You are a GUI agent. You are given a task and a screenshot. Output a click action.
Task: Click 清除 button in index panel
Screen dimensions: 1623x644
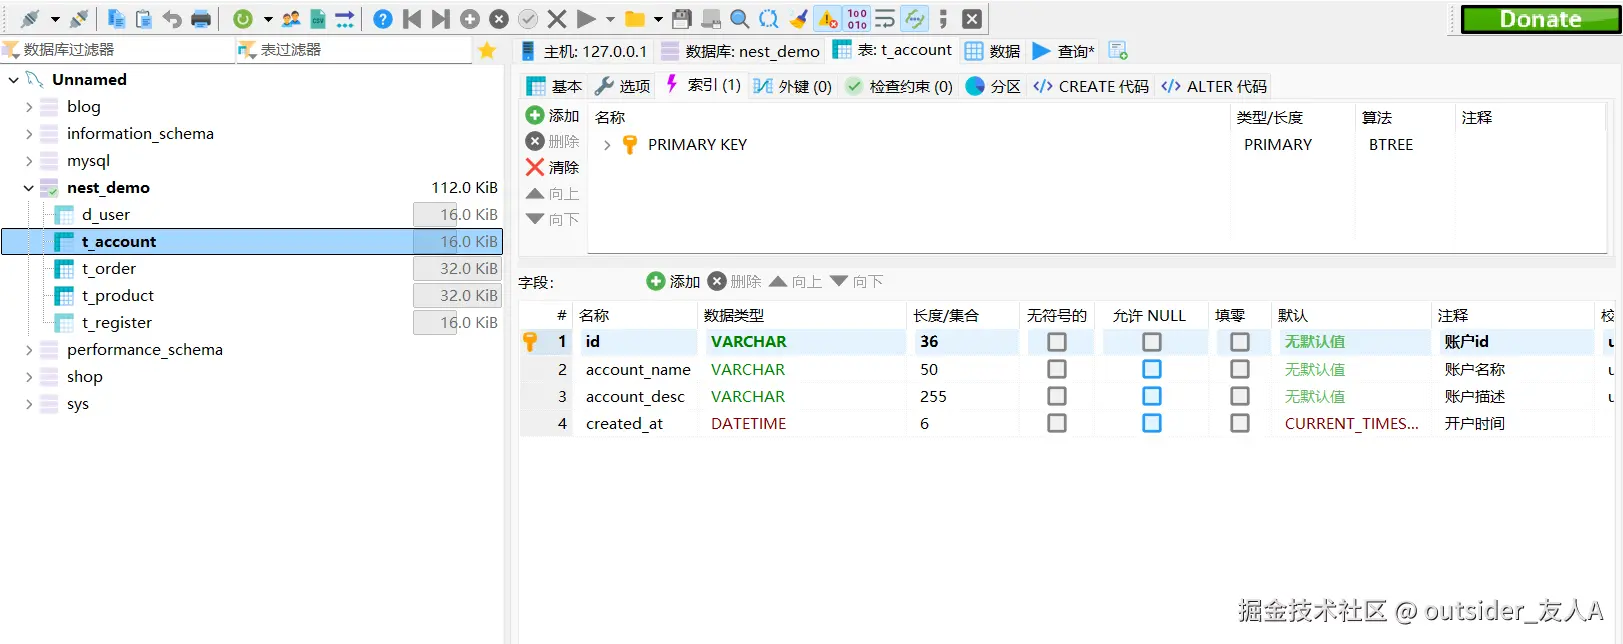tap(553, 168)
